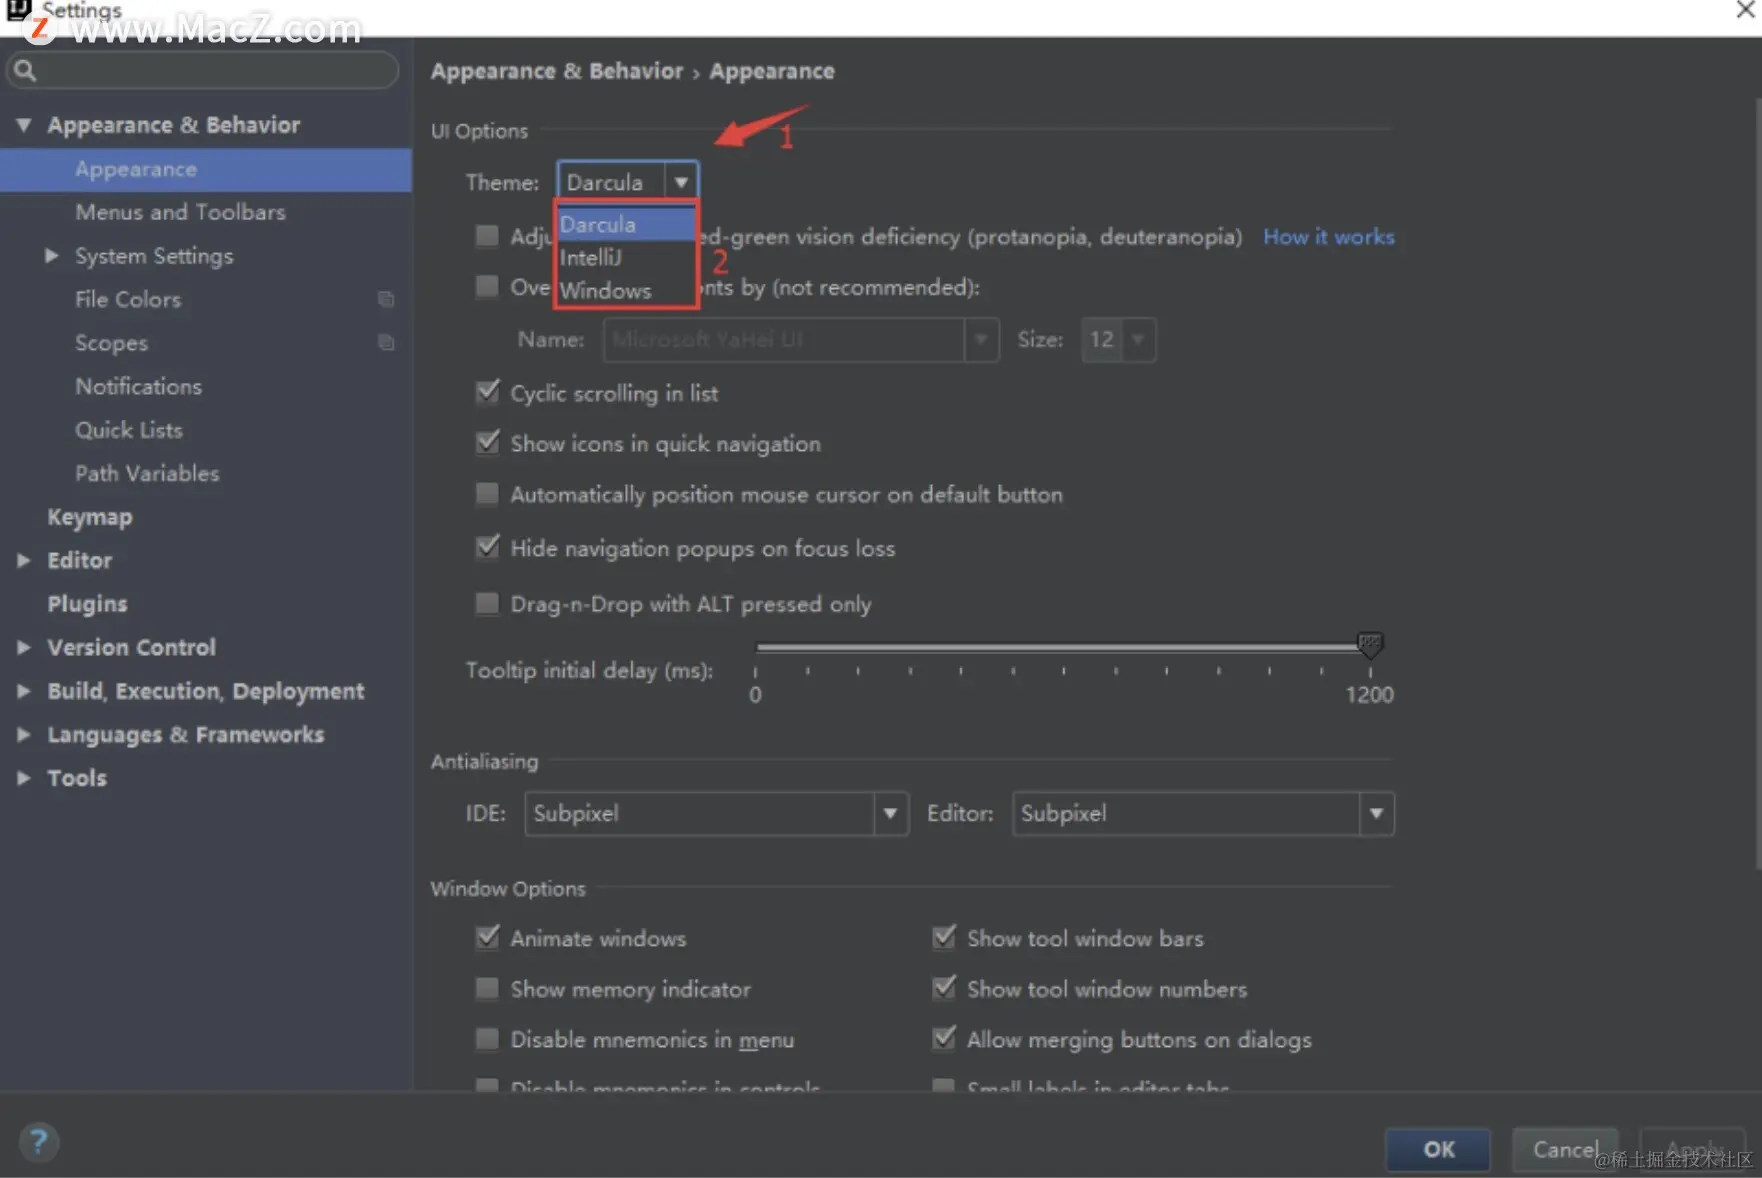This screenshot has height=1178, width=1762.
Task: Toggle Allow merging buttons on dialogs
Action: pyautogui.click(x=943, y=1039)
